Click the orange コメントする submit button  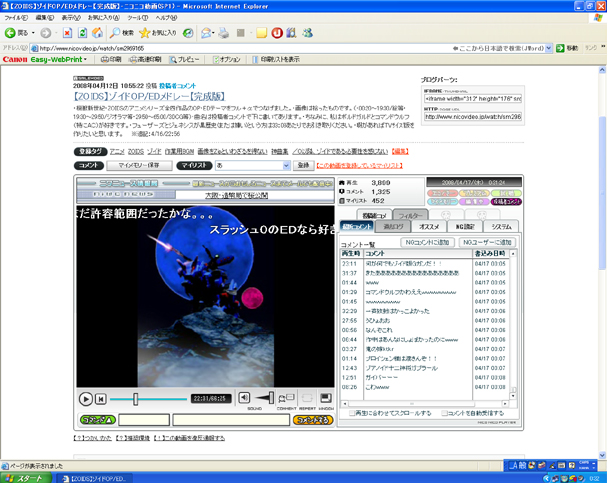click(313, 420)
